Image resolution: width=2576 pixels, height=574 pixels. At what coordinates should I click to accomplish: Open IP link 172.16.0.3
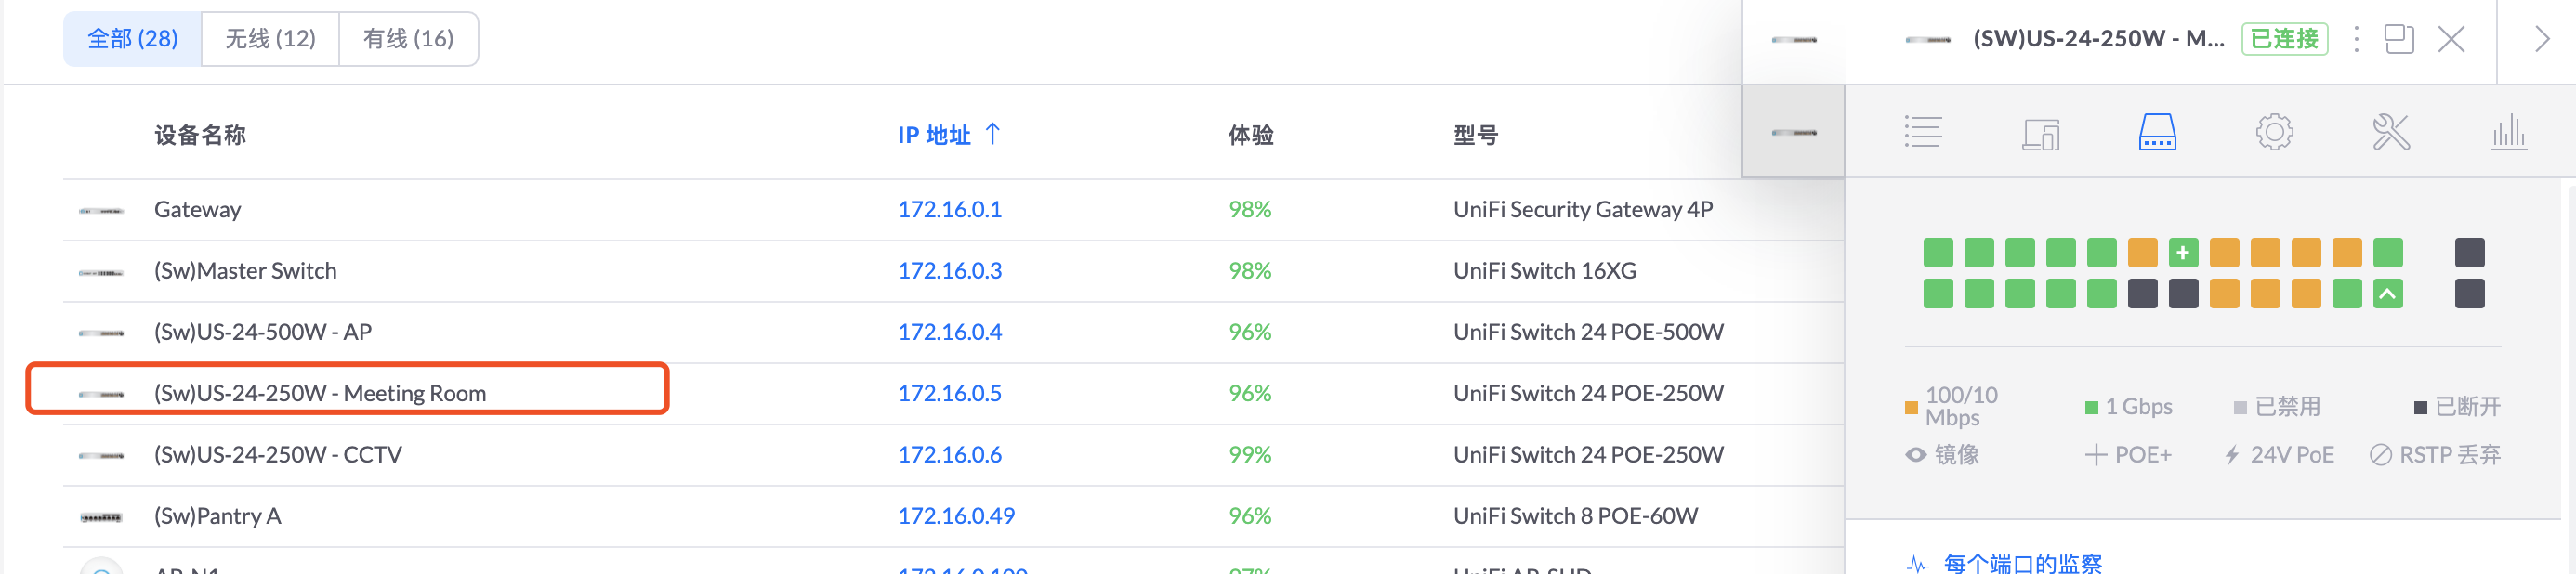coord(949,271)
